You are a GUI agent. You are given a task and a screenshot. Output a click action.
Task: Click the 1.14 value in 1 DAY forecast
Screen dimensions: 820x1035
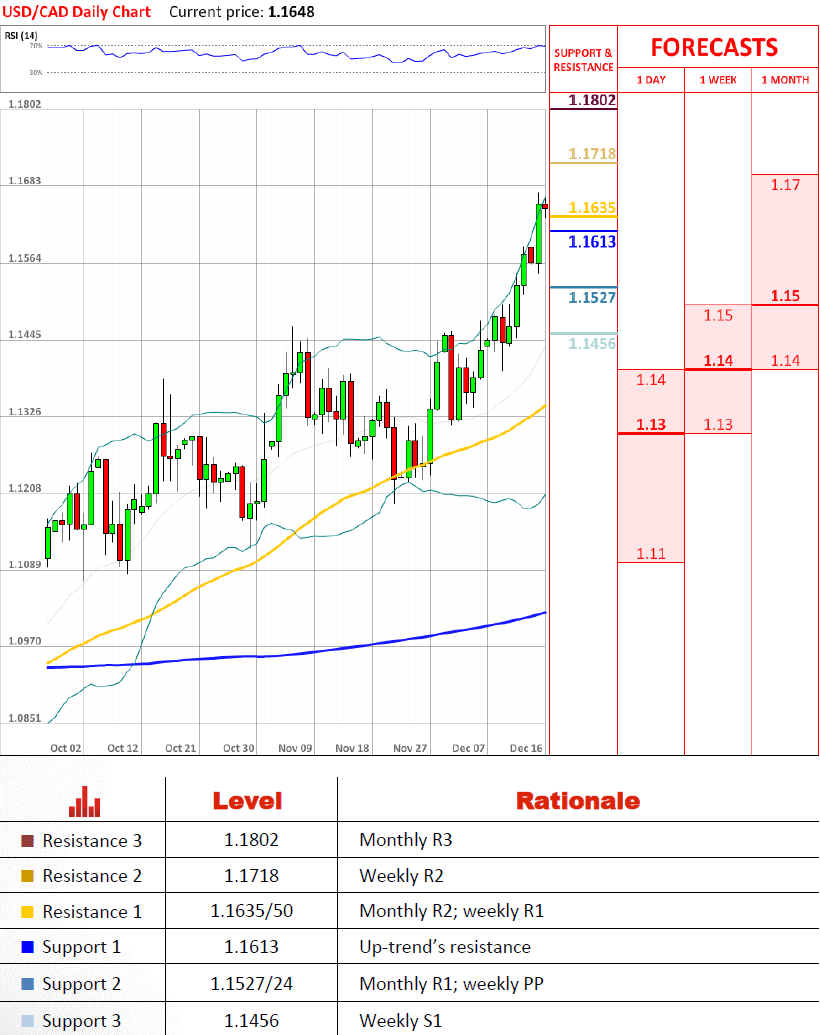[x=651, y=380]
